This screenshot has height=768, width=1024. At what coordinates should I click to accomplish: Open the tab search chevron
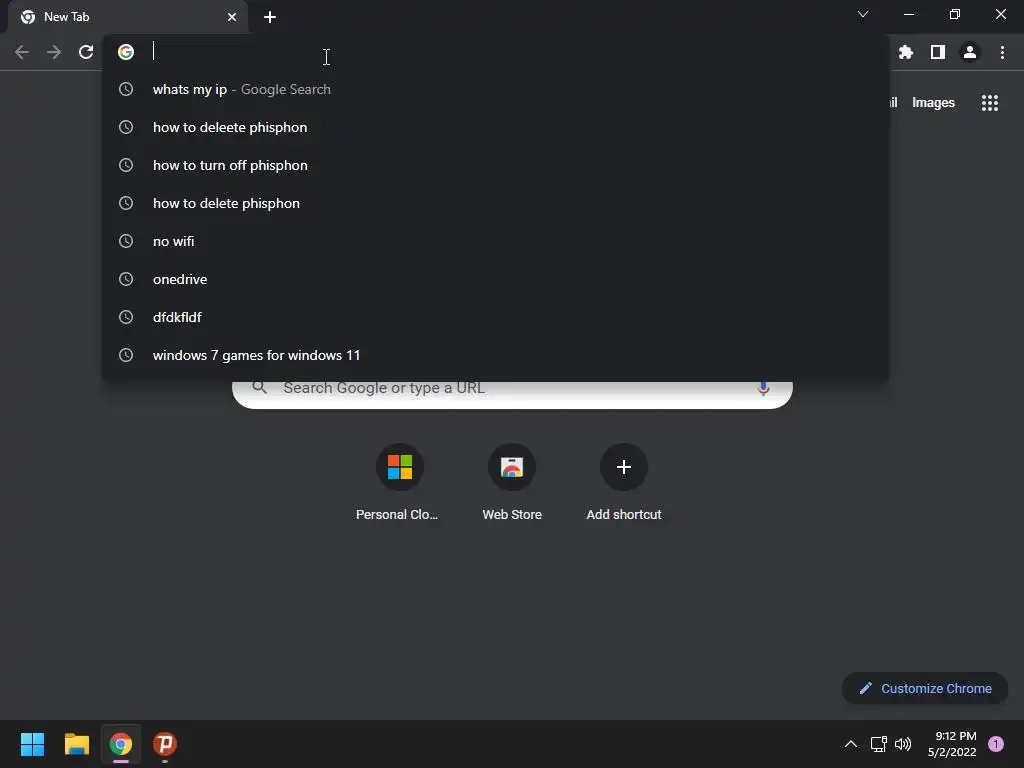coord(863,14)
